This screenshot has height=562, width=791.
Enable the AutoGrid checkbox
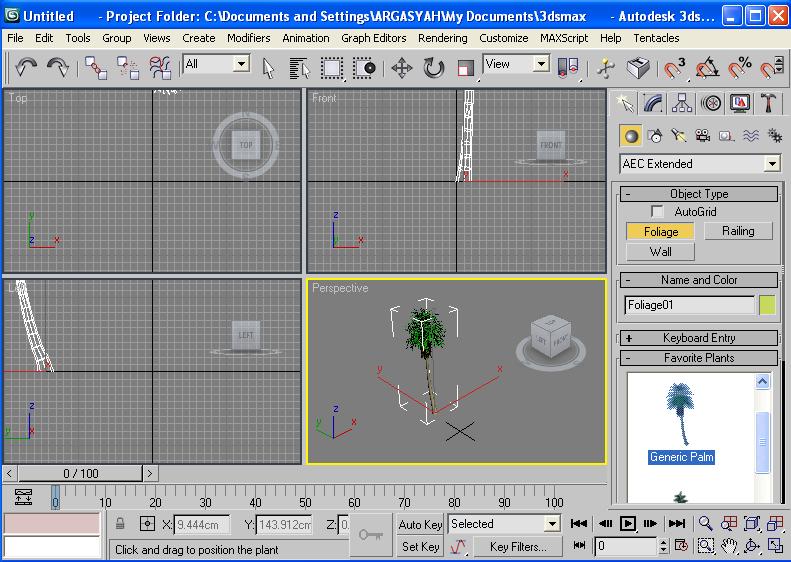click(x=657, y=211)
